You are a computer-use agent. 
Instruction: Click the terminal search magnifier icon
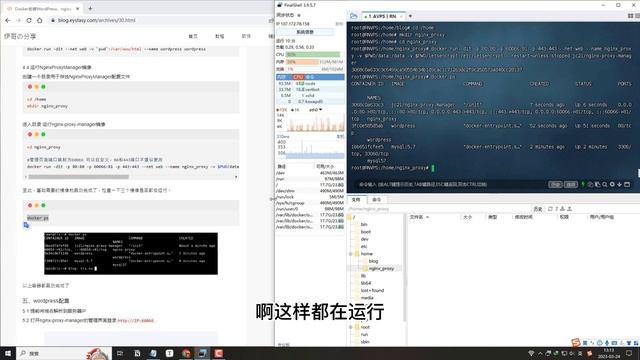(605, 184)
